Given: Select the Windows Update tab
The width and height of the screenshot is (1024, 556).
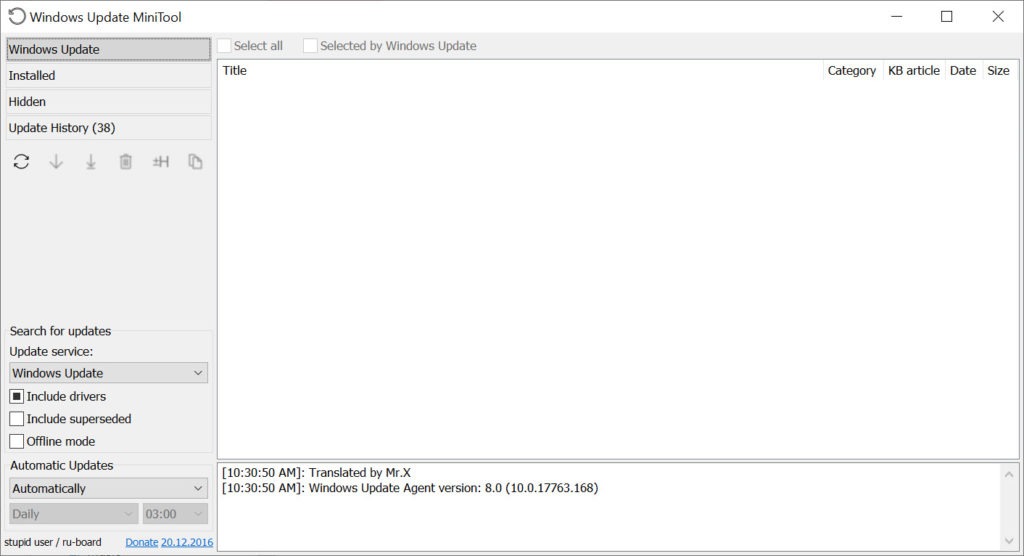Looking at the screenshot, I should coord(108,50).
